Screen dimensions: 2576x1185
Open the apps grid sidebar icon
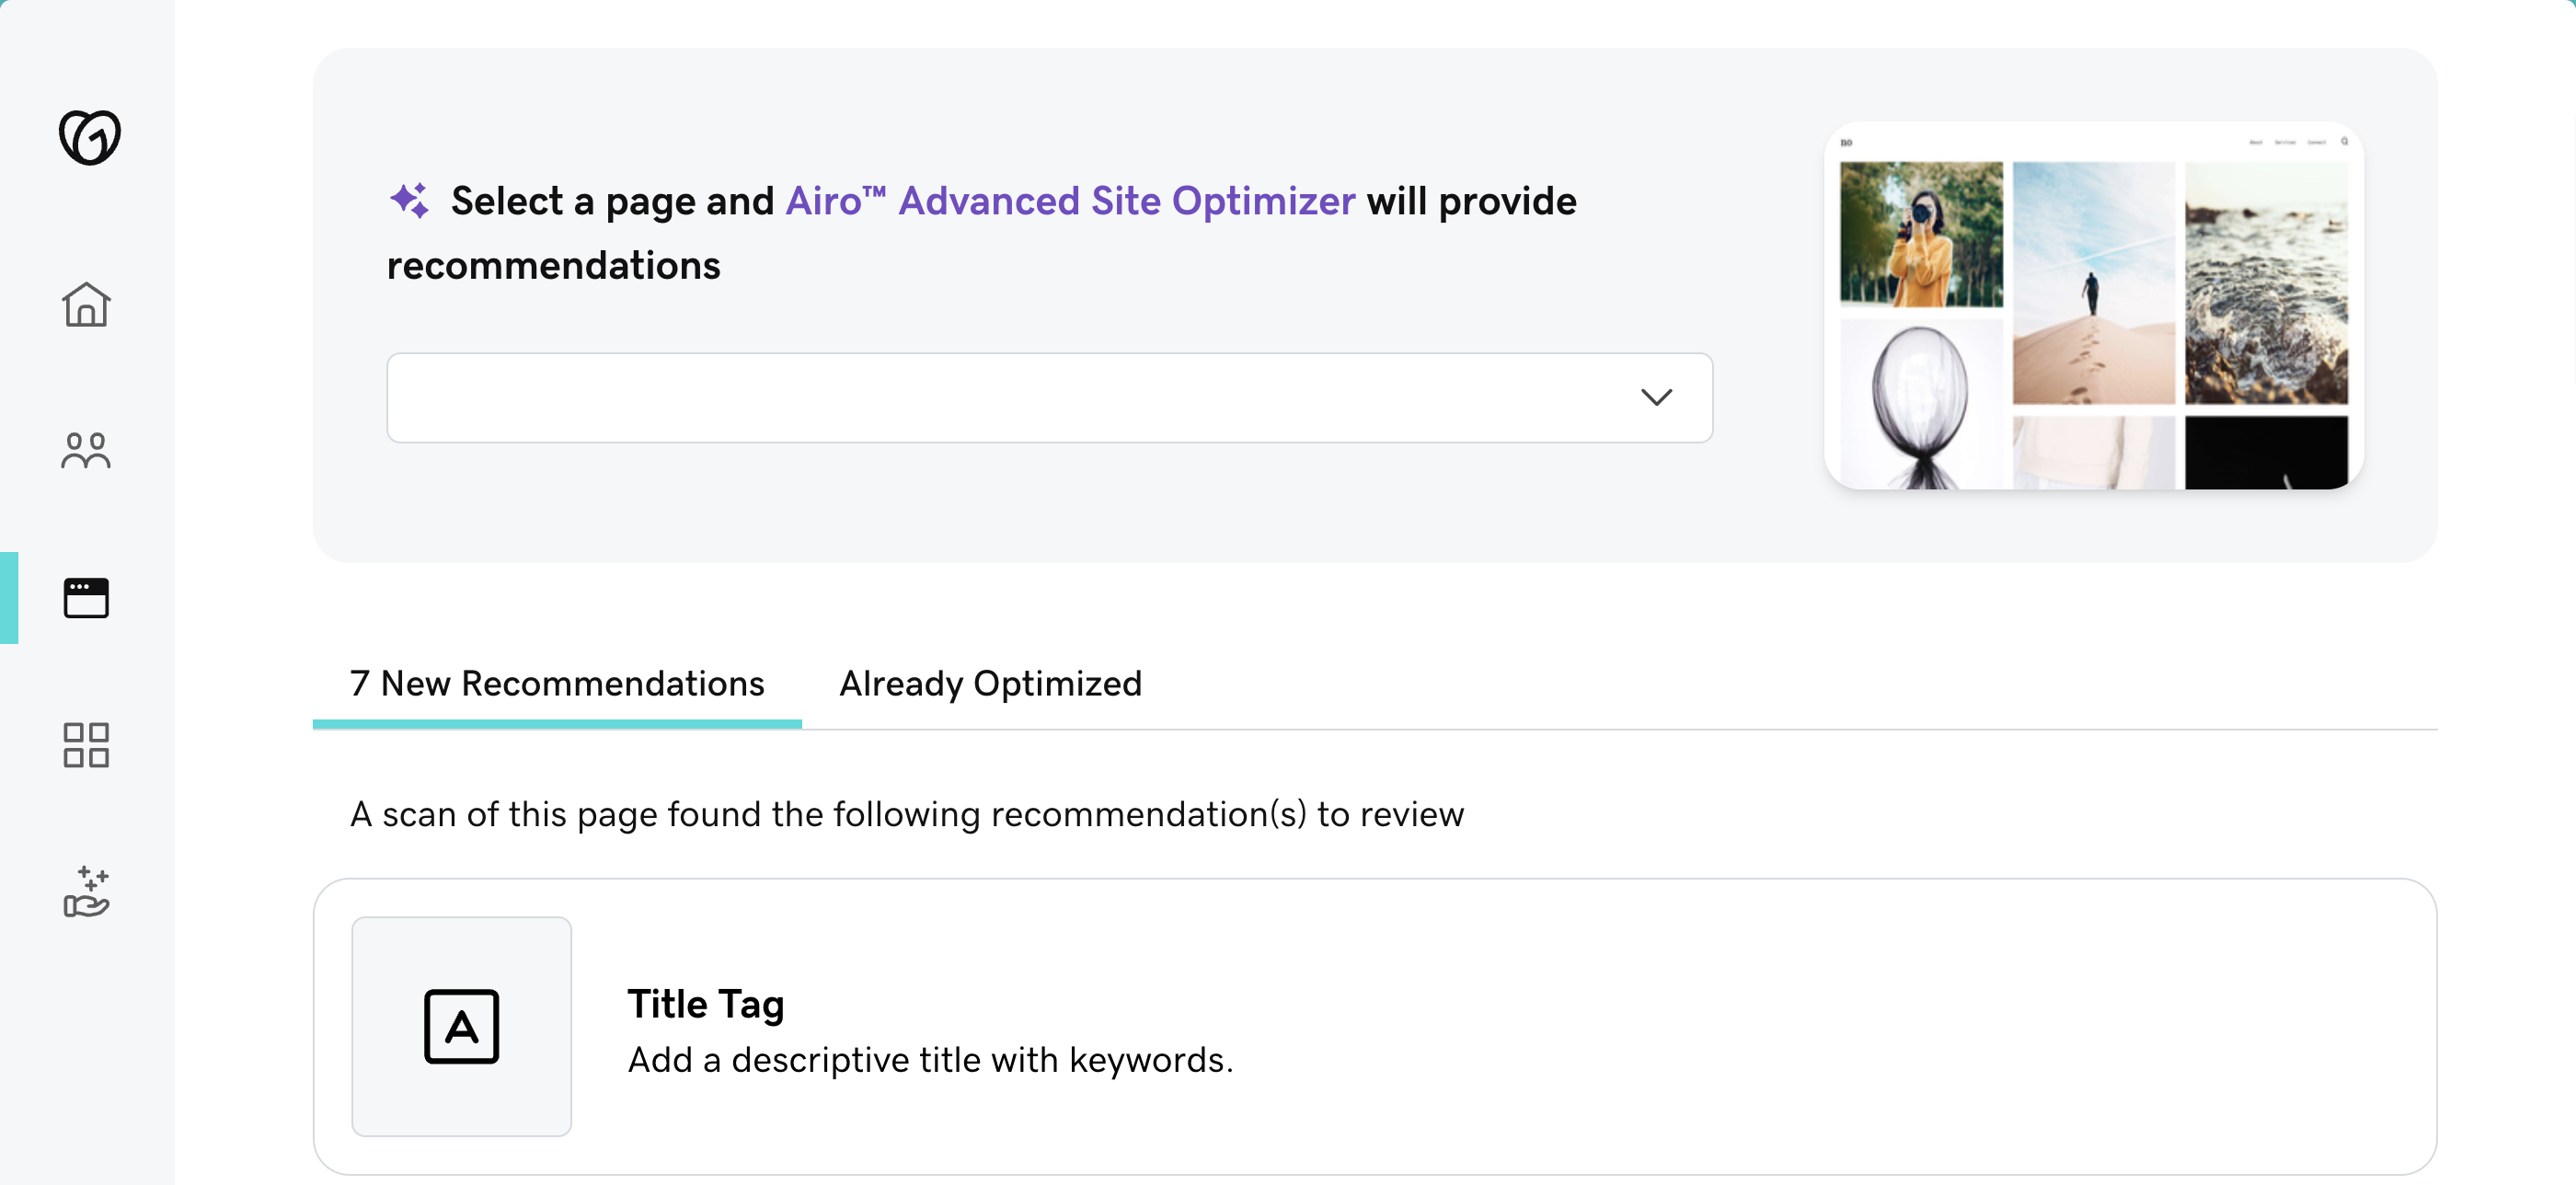point(86,745)
